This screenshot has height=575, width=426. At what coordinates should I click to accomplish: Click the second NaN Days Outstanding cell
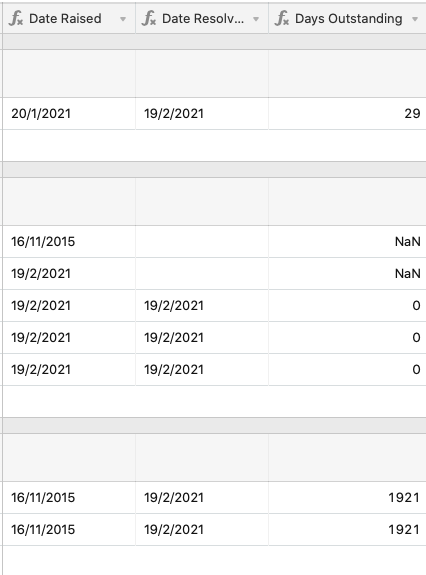347,273
